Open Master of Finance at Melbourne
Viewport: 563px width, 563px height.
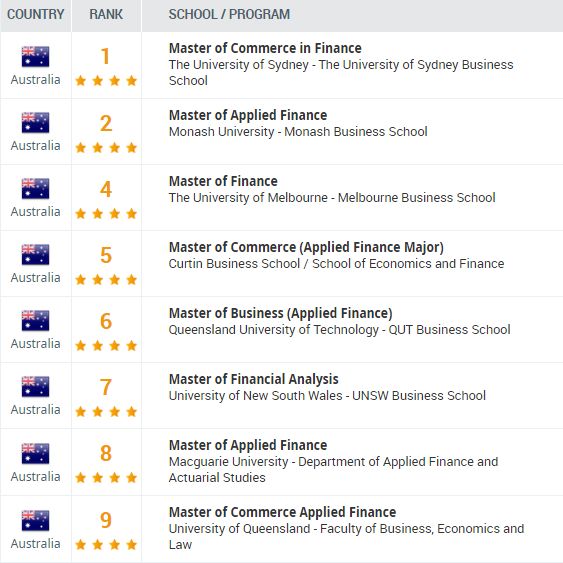pos(223,181)
